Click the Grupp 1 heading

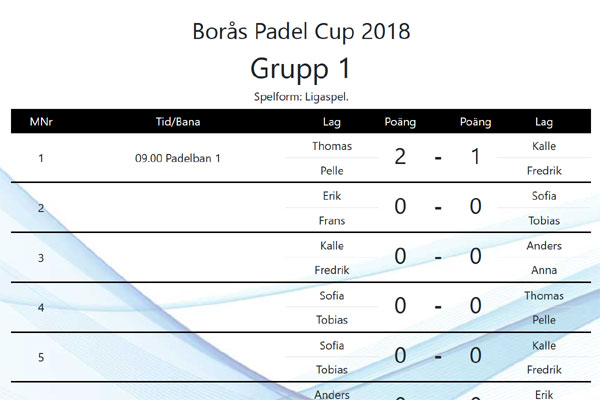click(x=300, y=69)
